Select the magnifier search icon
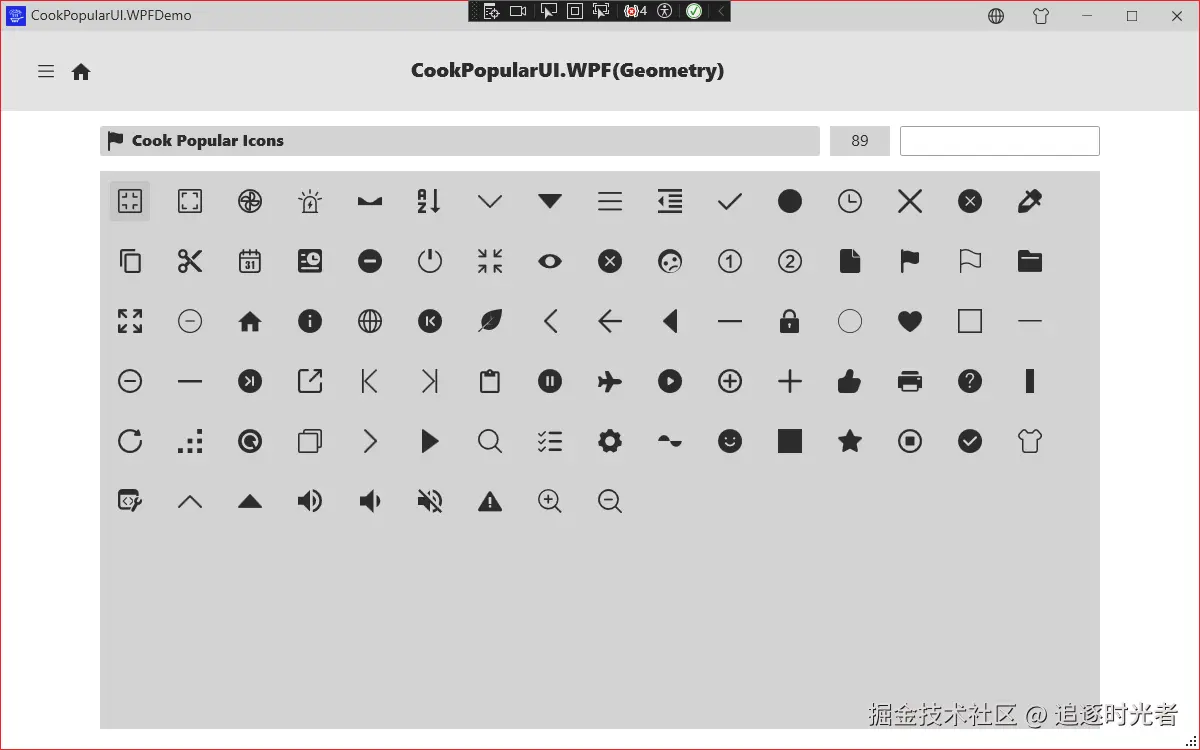The width and height of the screenshot is (1200, 750). pos(490,441)
